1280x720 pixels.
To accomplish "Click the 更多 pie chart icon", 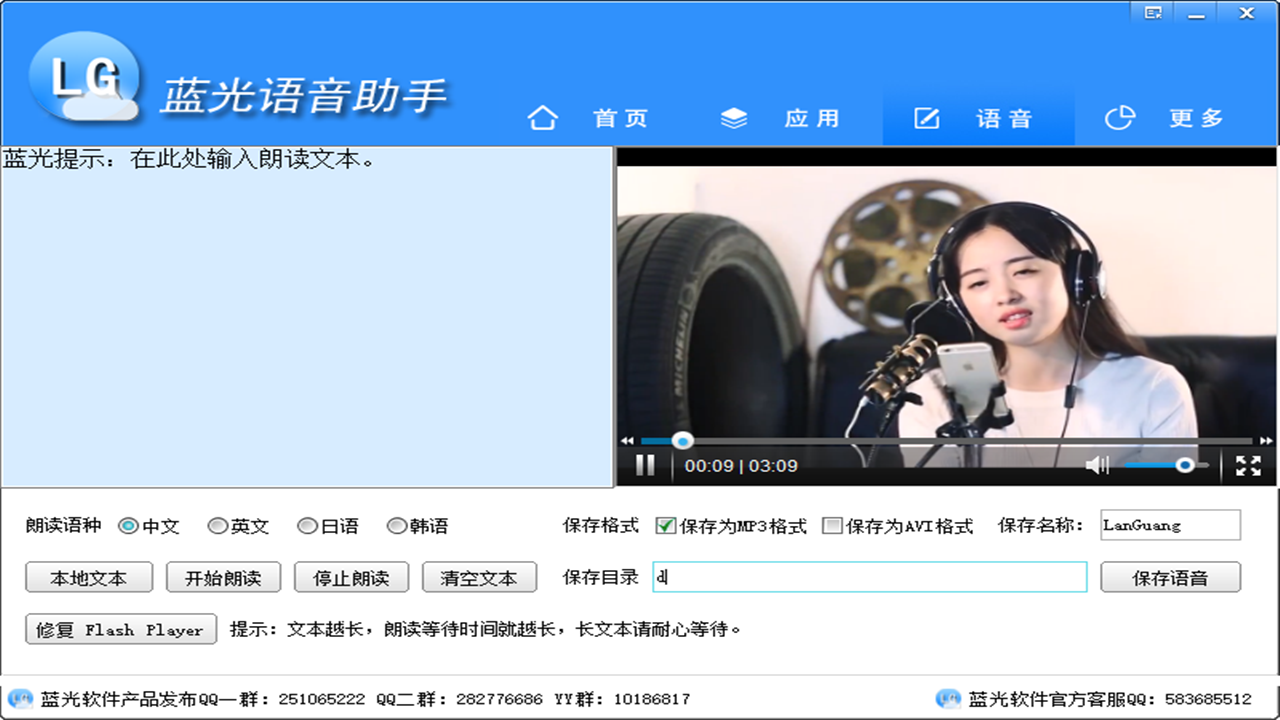I will click(1120, 118).
